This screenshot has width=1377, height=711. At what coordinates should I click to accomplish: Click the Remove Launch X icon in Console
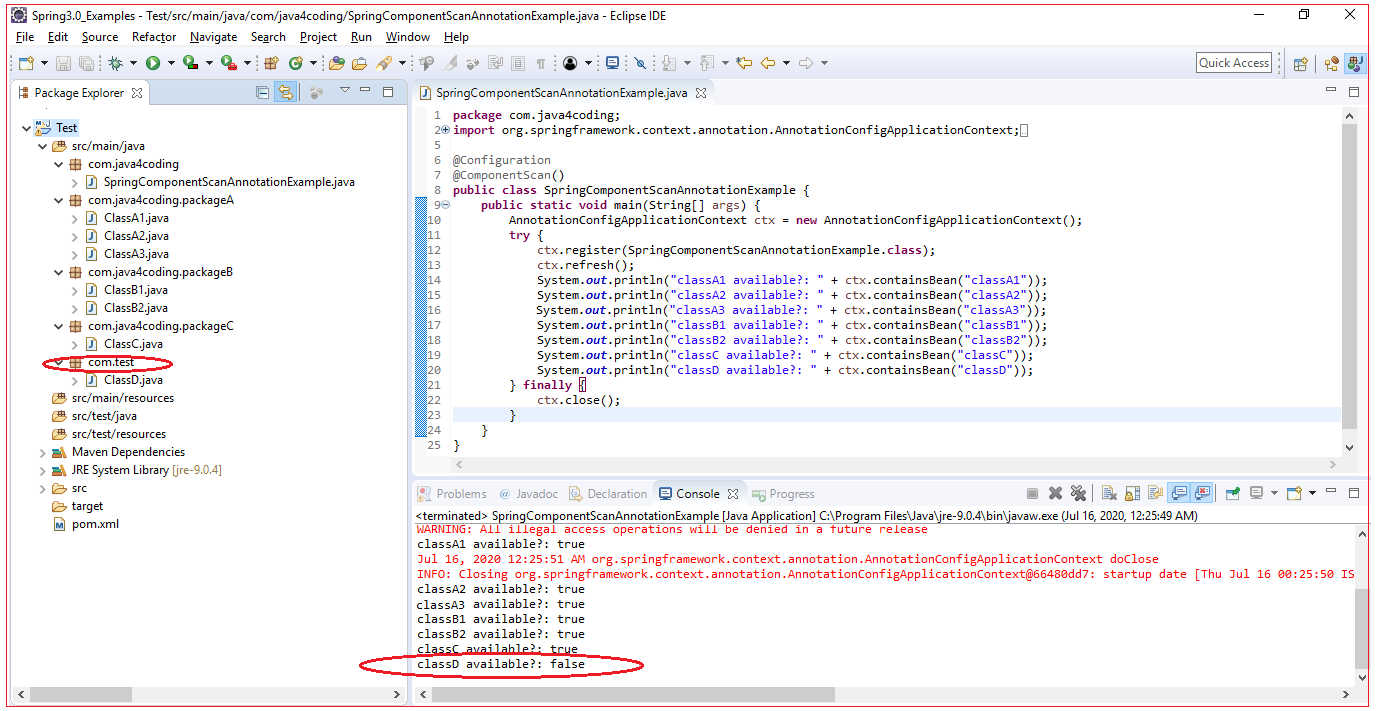[1055, 493]
